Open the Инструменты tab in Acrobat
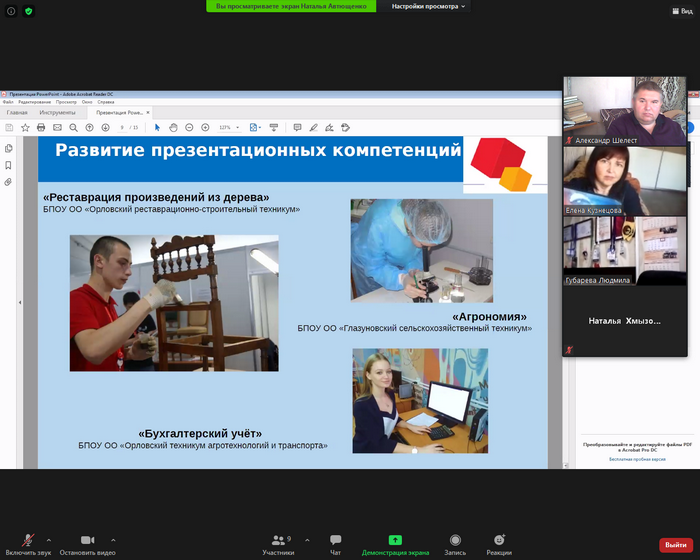Viewport: 700px width, 560px height. (57, 113)
